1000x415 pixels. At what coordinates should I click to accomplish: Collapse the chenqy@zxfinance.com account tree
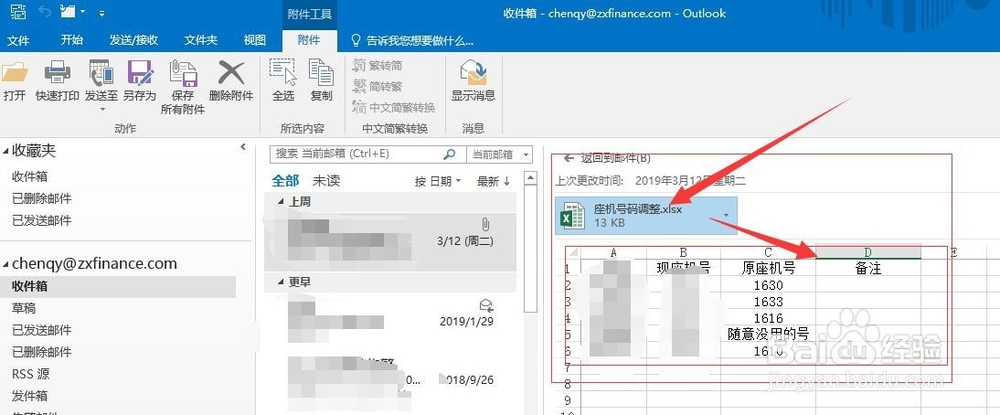tap(6, 264)
